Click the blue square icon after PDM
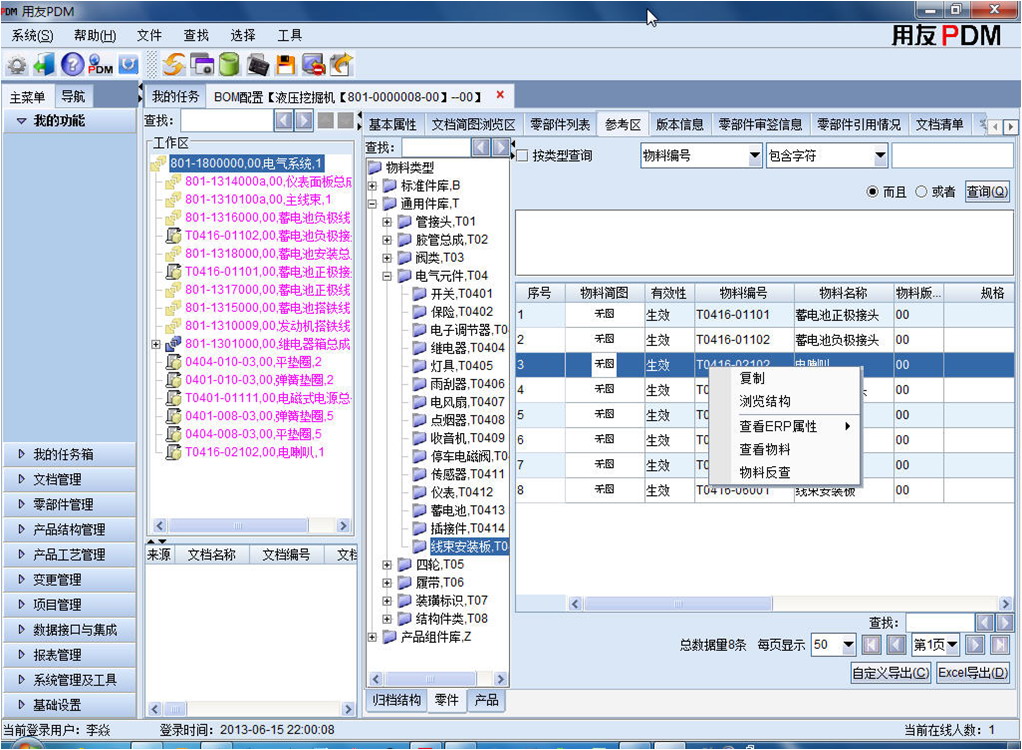This screenshot has width=1022, height=750. click(129, 65)
